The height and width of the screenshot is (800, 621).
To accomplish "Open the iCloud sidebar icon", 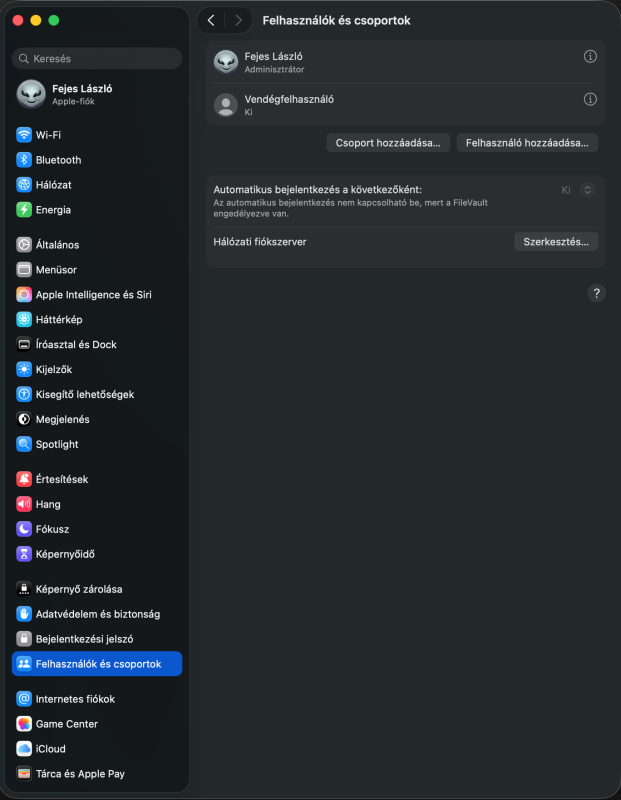I will 24,749.
